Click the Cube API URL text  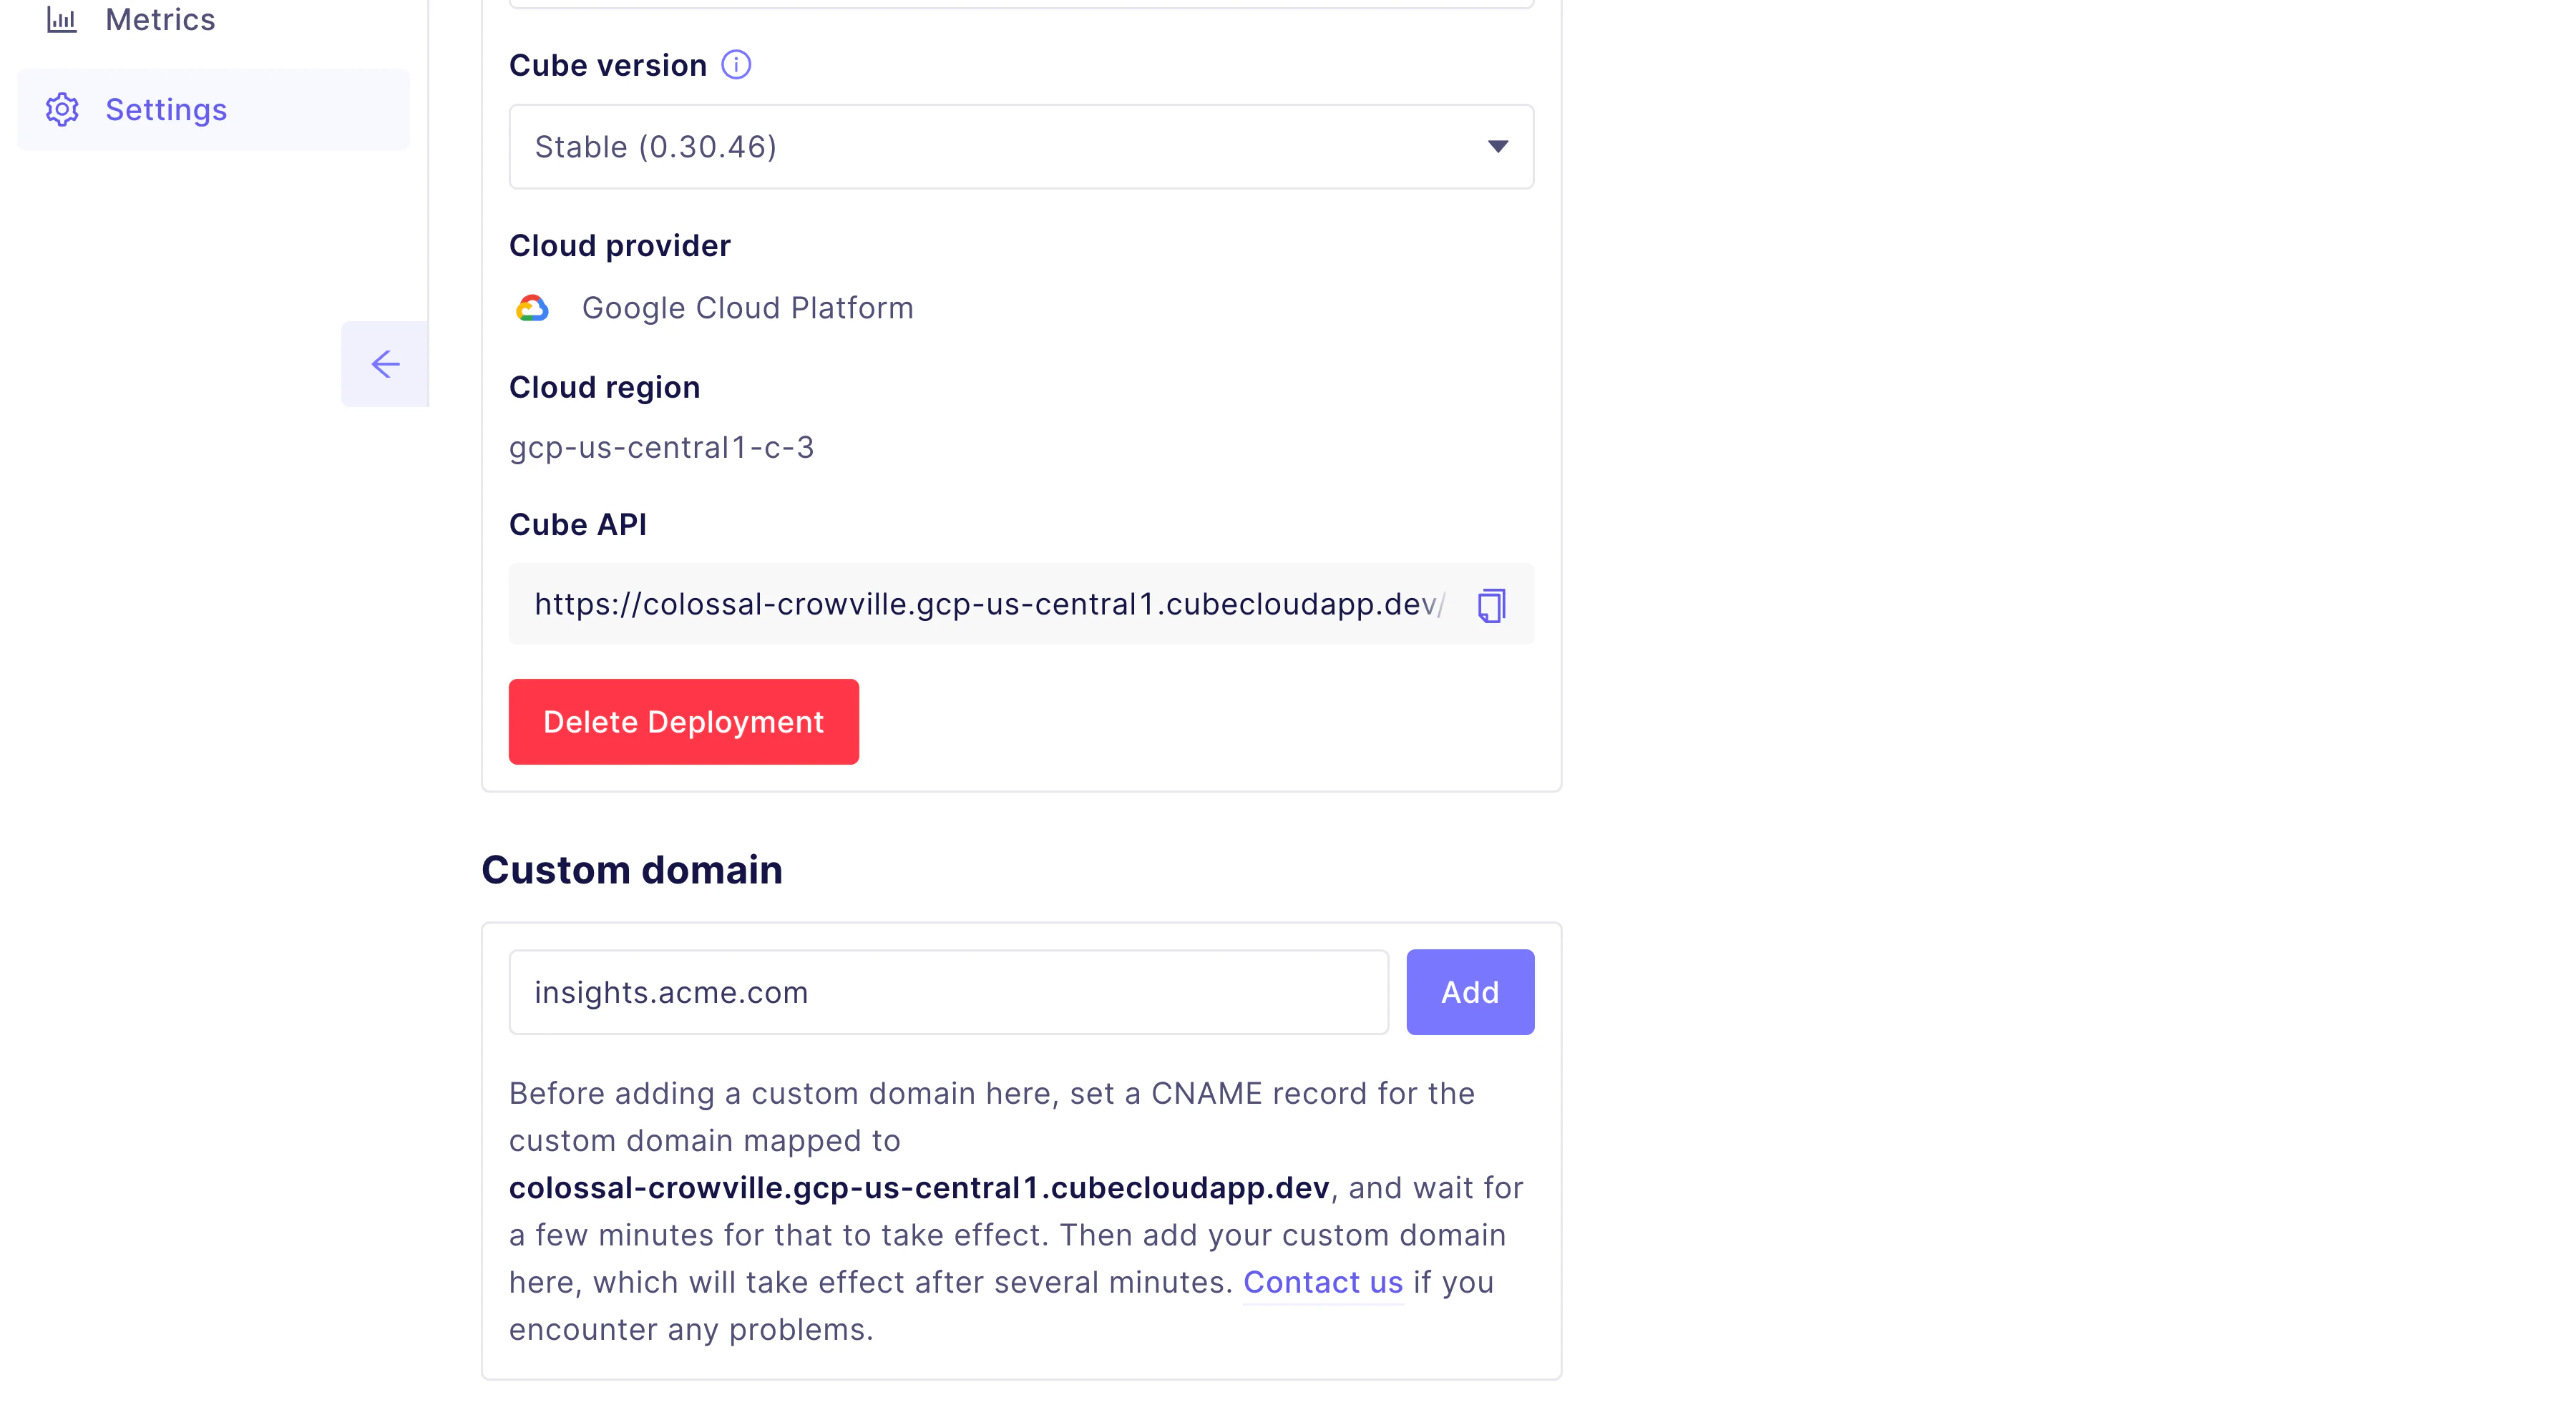point(985,604)
